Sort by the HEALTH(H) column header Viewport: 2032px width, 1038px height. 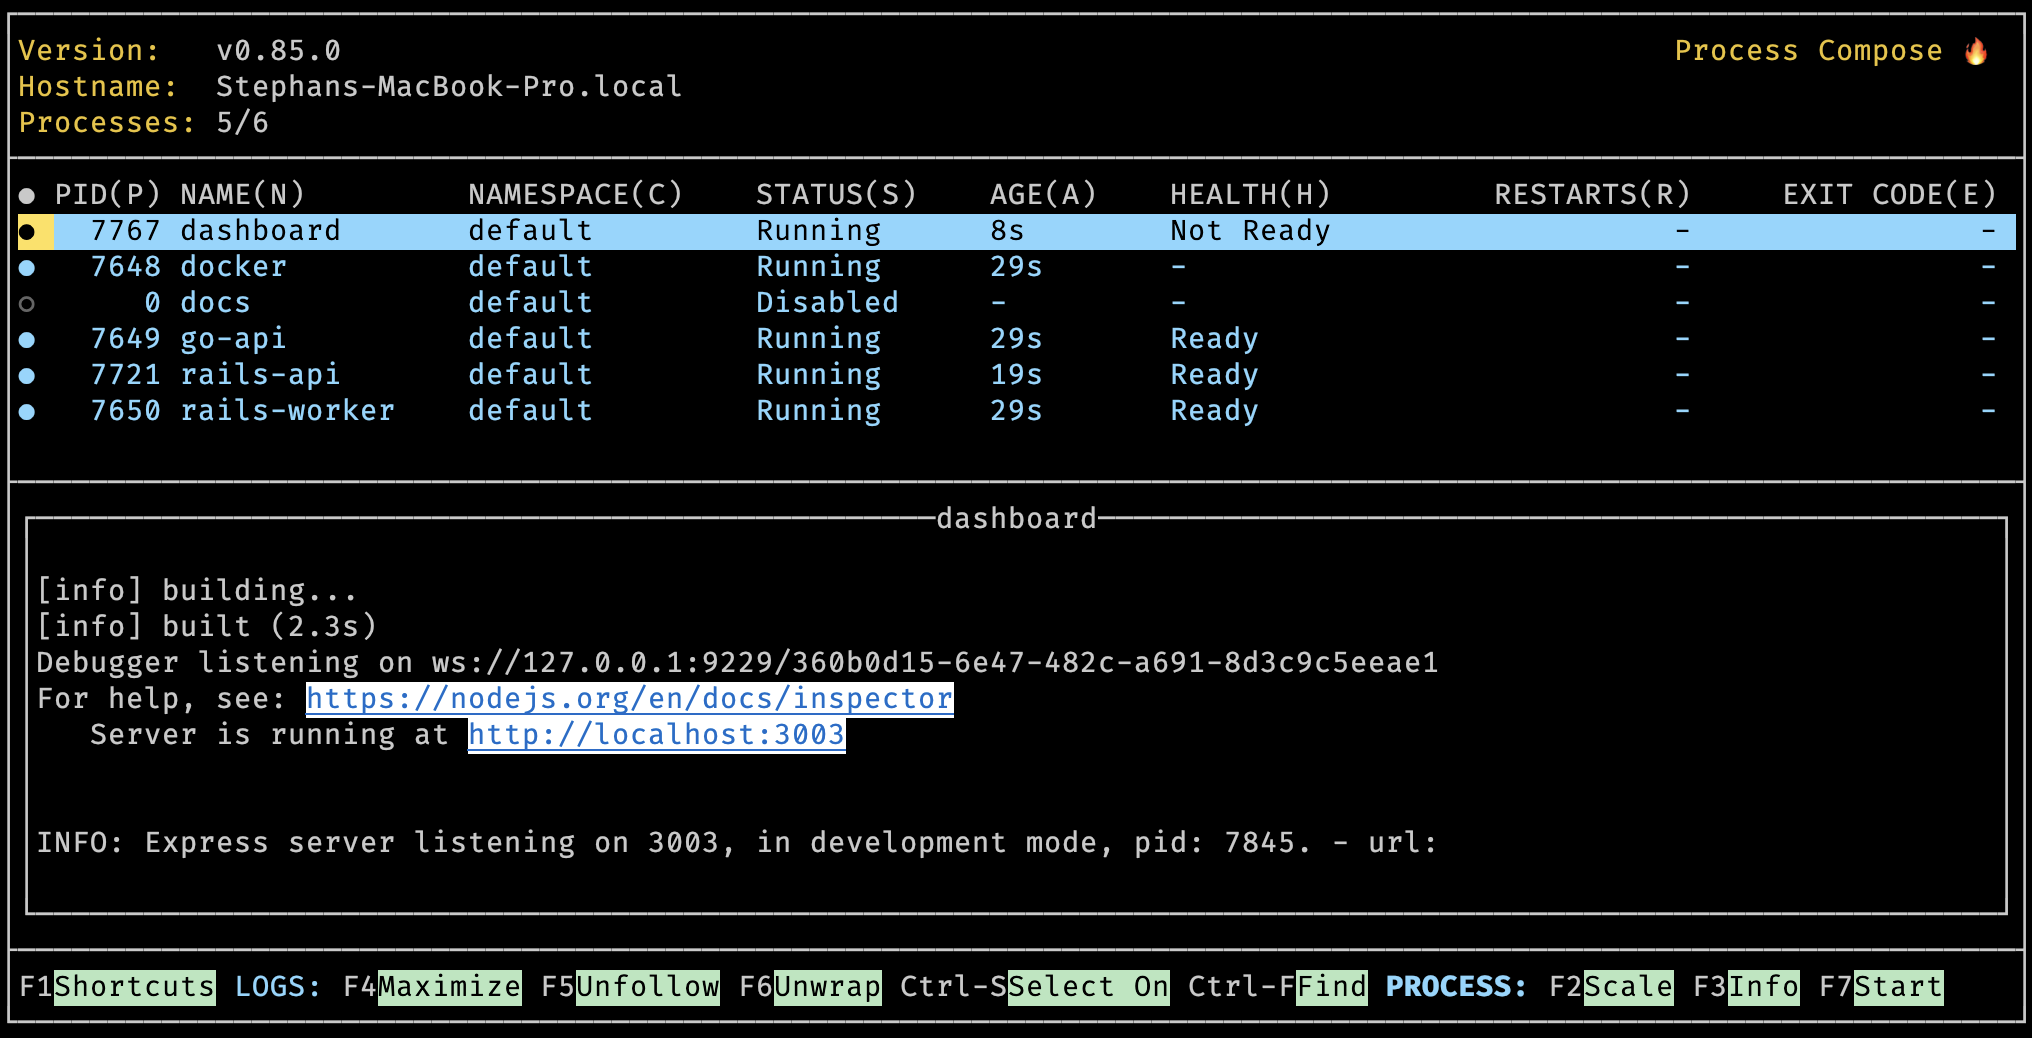point(1250,194)
